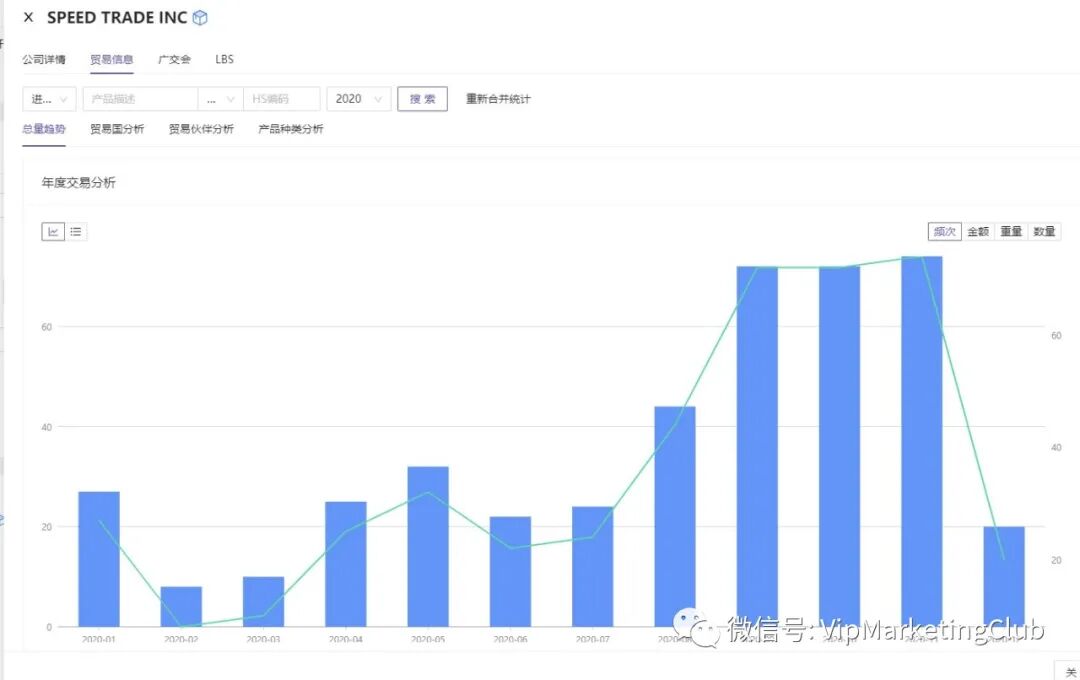Switch to chart view icon

pyautogui.click(x=53, y=231)
